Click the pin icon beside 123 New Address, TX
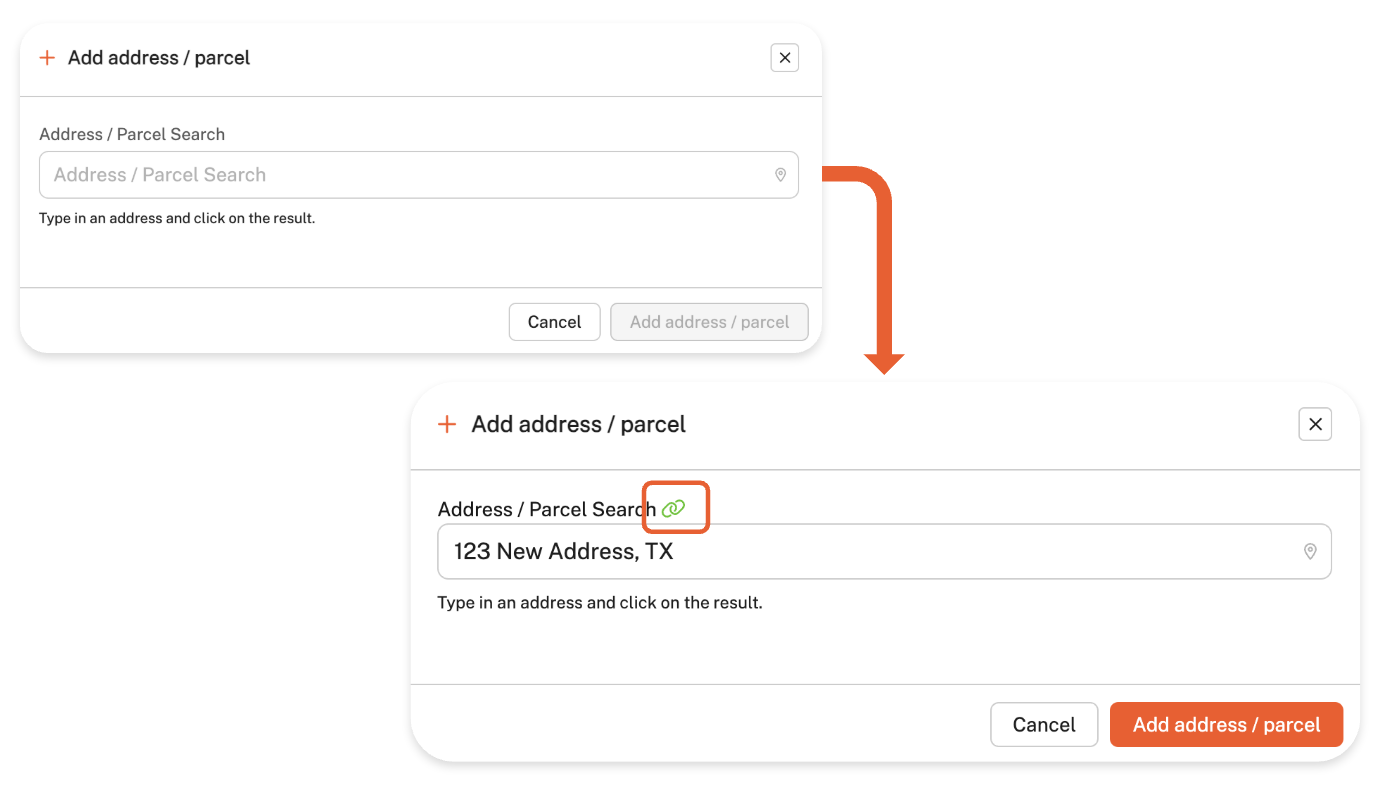The width and height of the screenshot is (1380, 786). coord(1310,551)
